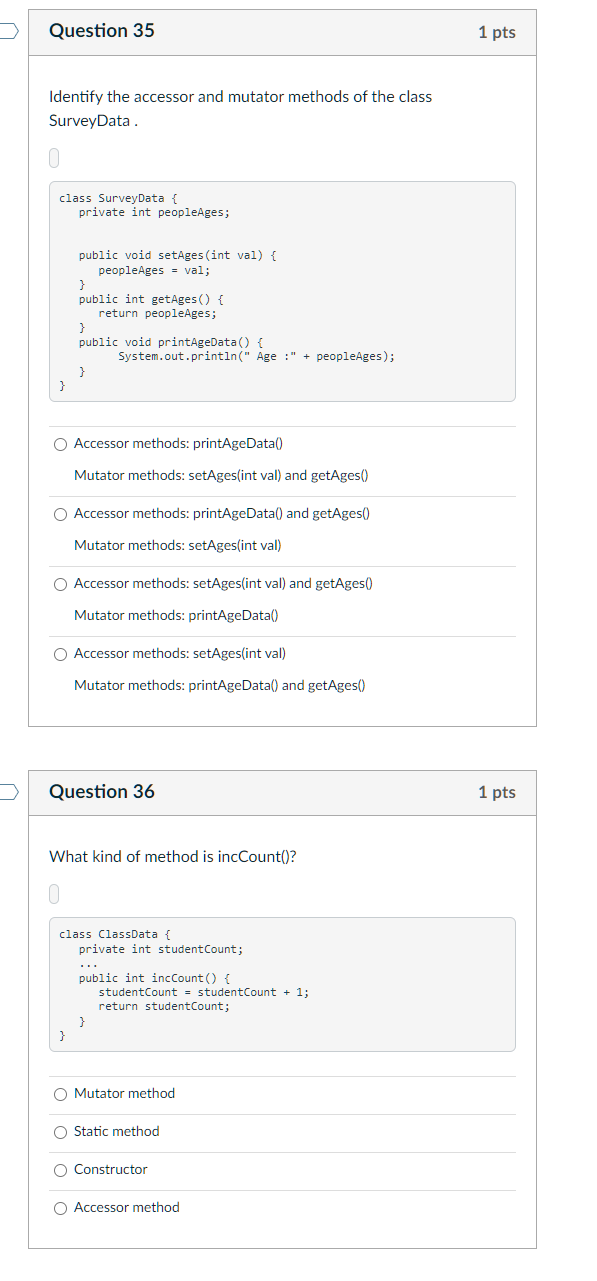Select answer with accessor printAgeData() only
This screenshot has height=1281, width=597.
coord(61,443)
